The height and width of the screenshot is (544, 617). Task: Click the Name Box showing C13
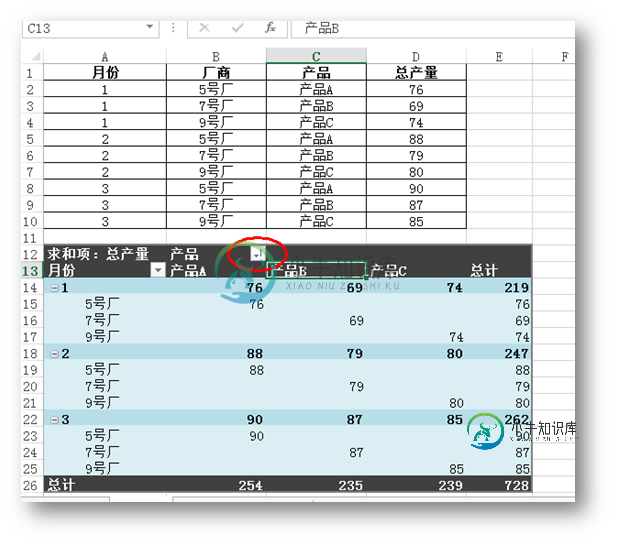(91, 29)
